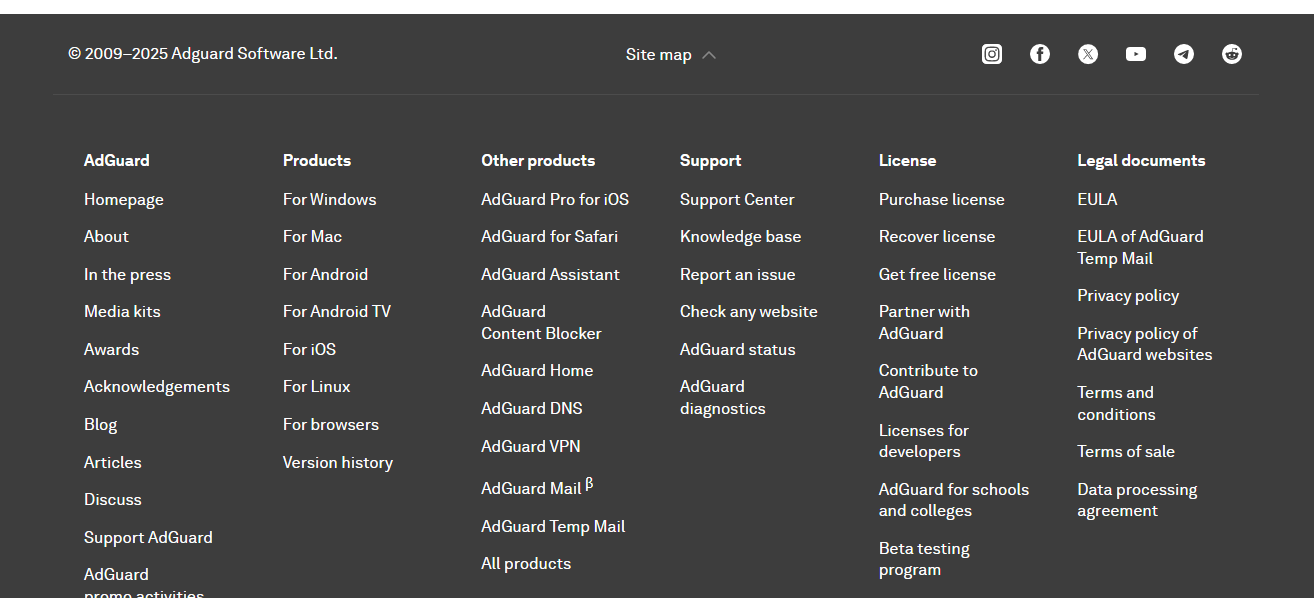Screen dimensions: 1314x598
Task: View the All products link
Action: pos(526,564)
